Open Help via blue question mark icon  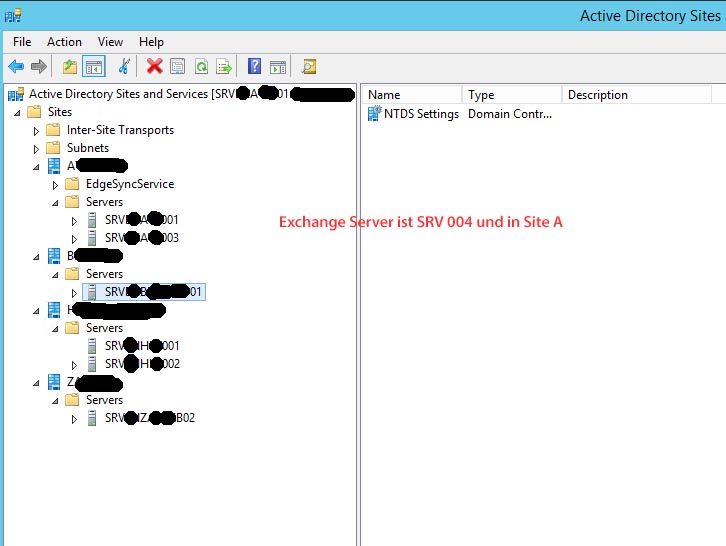click(x=254, y=66)
